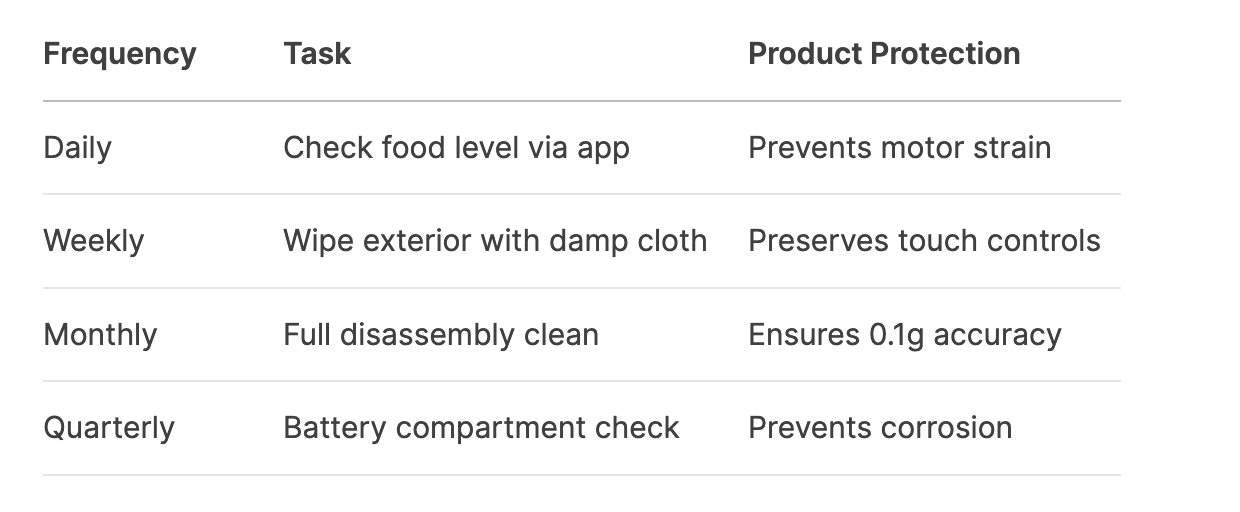Click the 'Prevents corrosion' cell
The image size is (1240, 512).
tap(880, 428)
